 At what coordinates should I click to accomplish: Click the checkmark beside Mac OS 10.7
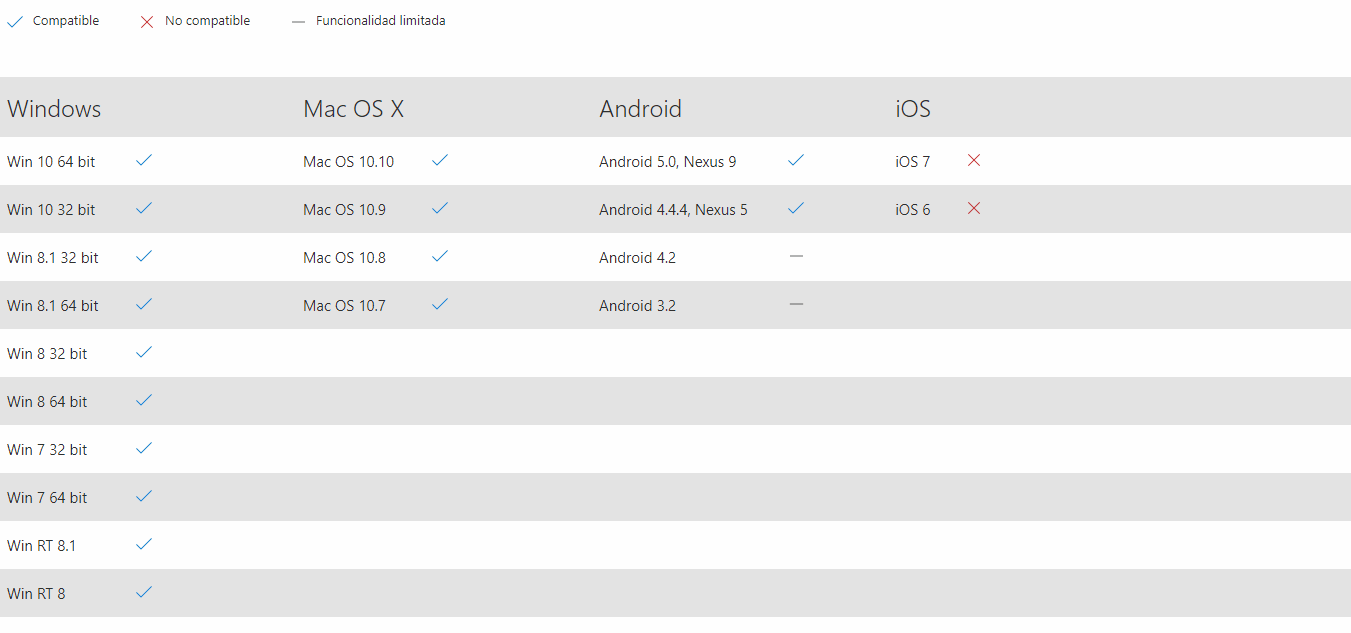(x=440, y=304)
